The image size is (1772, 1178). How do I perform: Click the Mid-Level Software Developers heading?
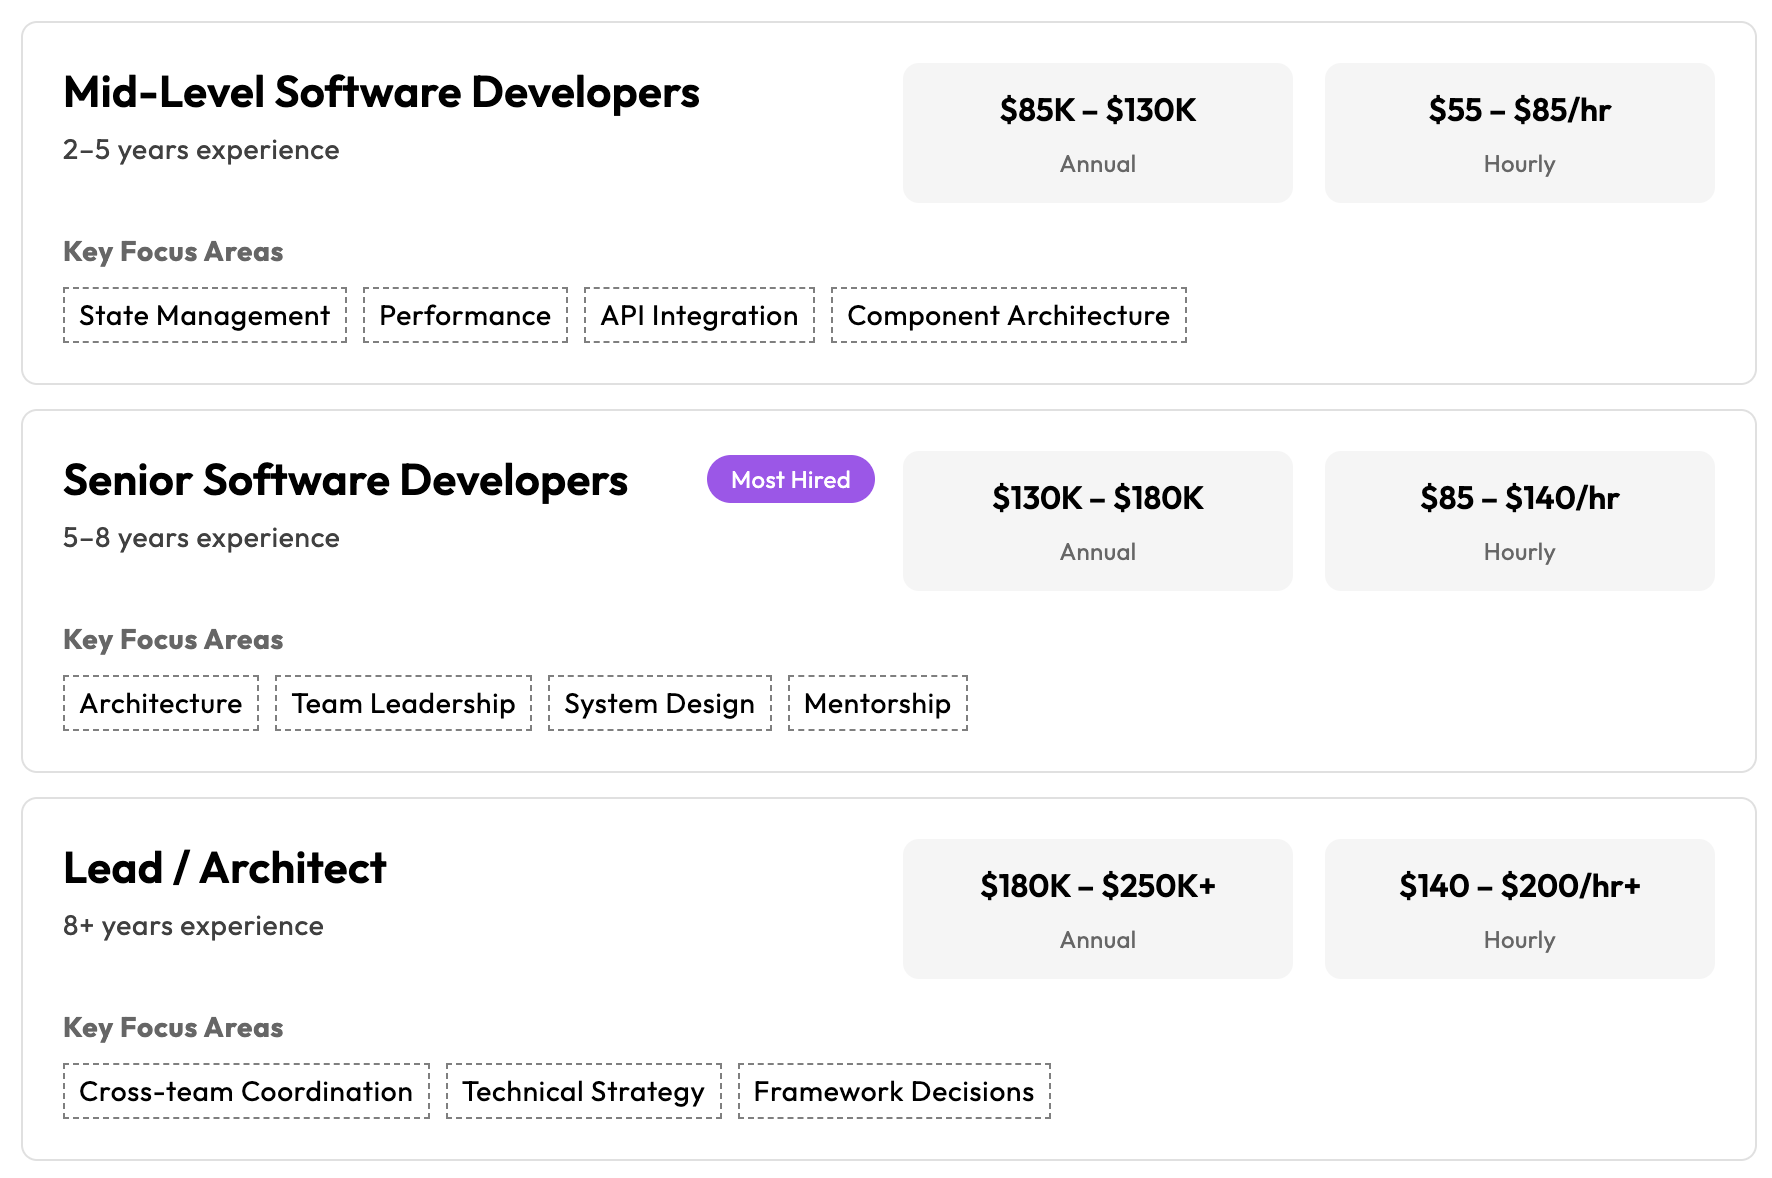point(381,92)
